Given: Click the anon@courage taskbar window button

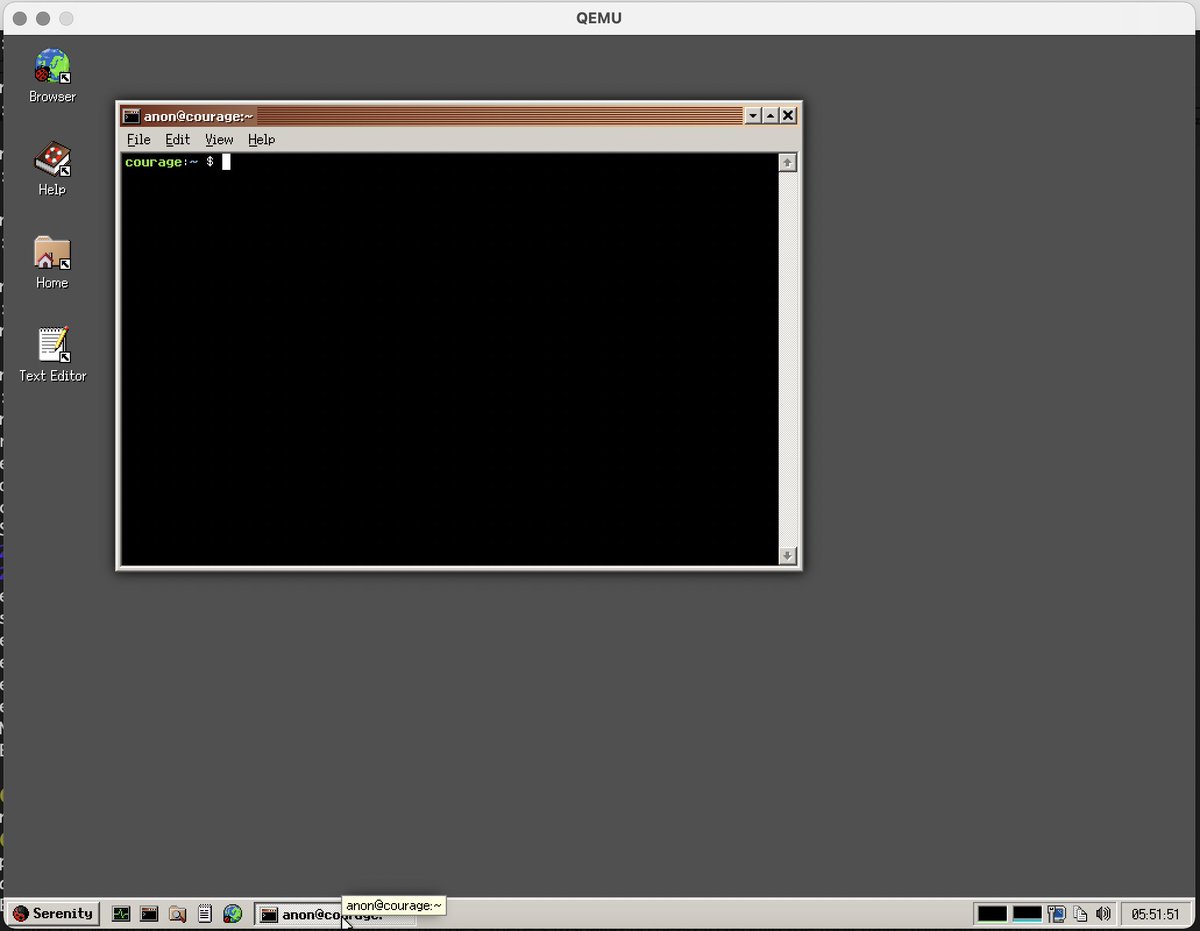Looking at the screenshot, I should click(x=335, y=914).
